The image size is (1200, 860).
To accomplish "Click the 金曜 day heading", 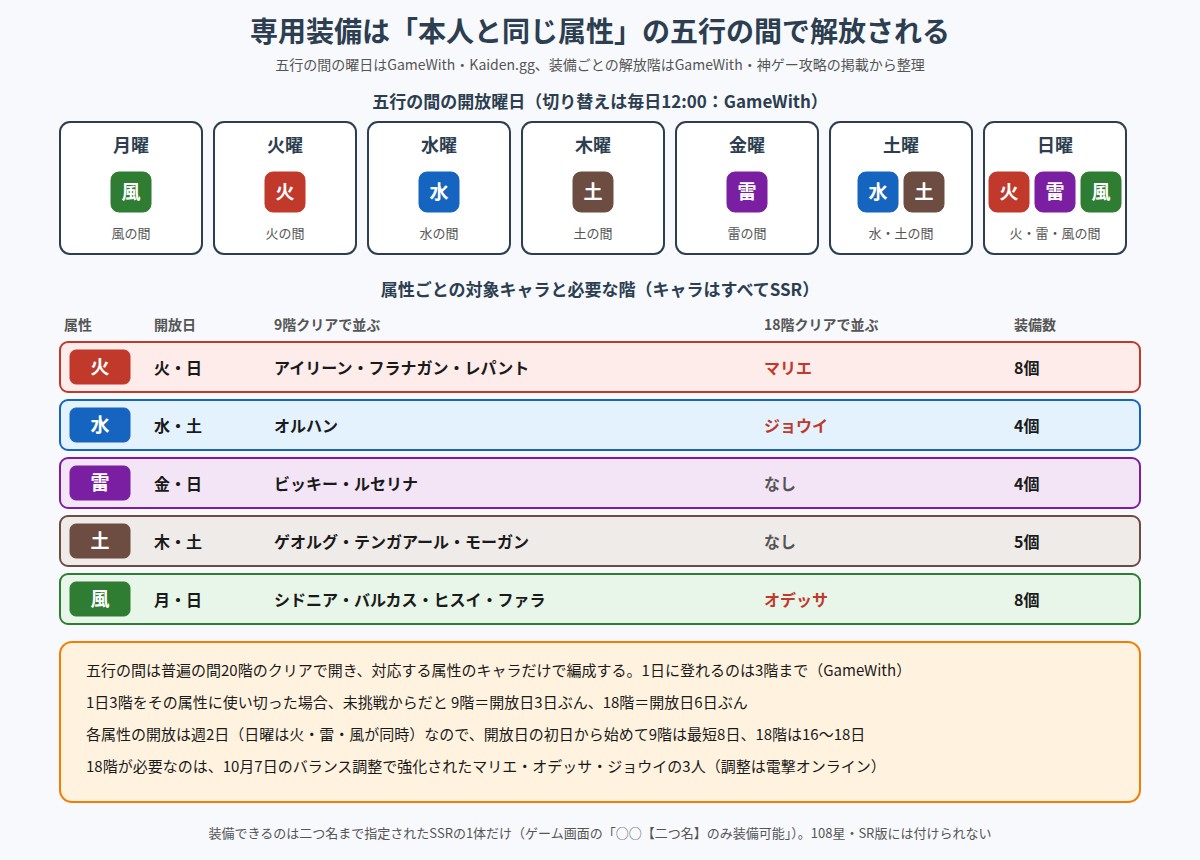I will [747, 146].
